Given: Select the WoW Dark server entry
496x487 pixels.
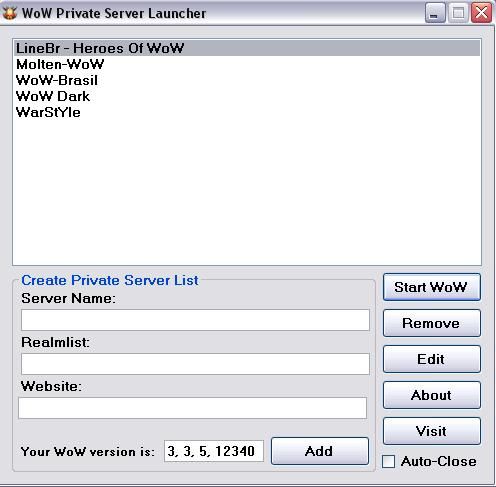Looking at the screenshot, I should 247,96.
